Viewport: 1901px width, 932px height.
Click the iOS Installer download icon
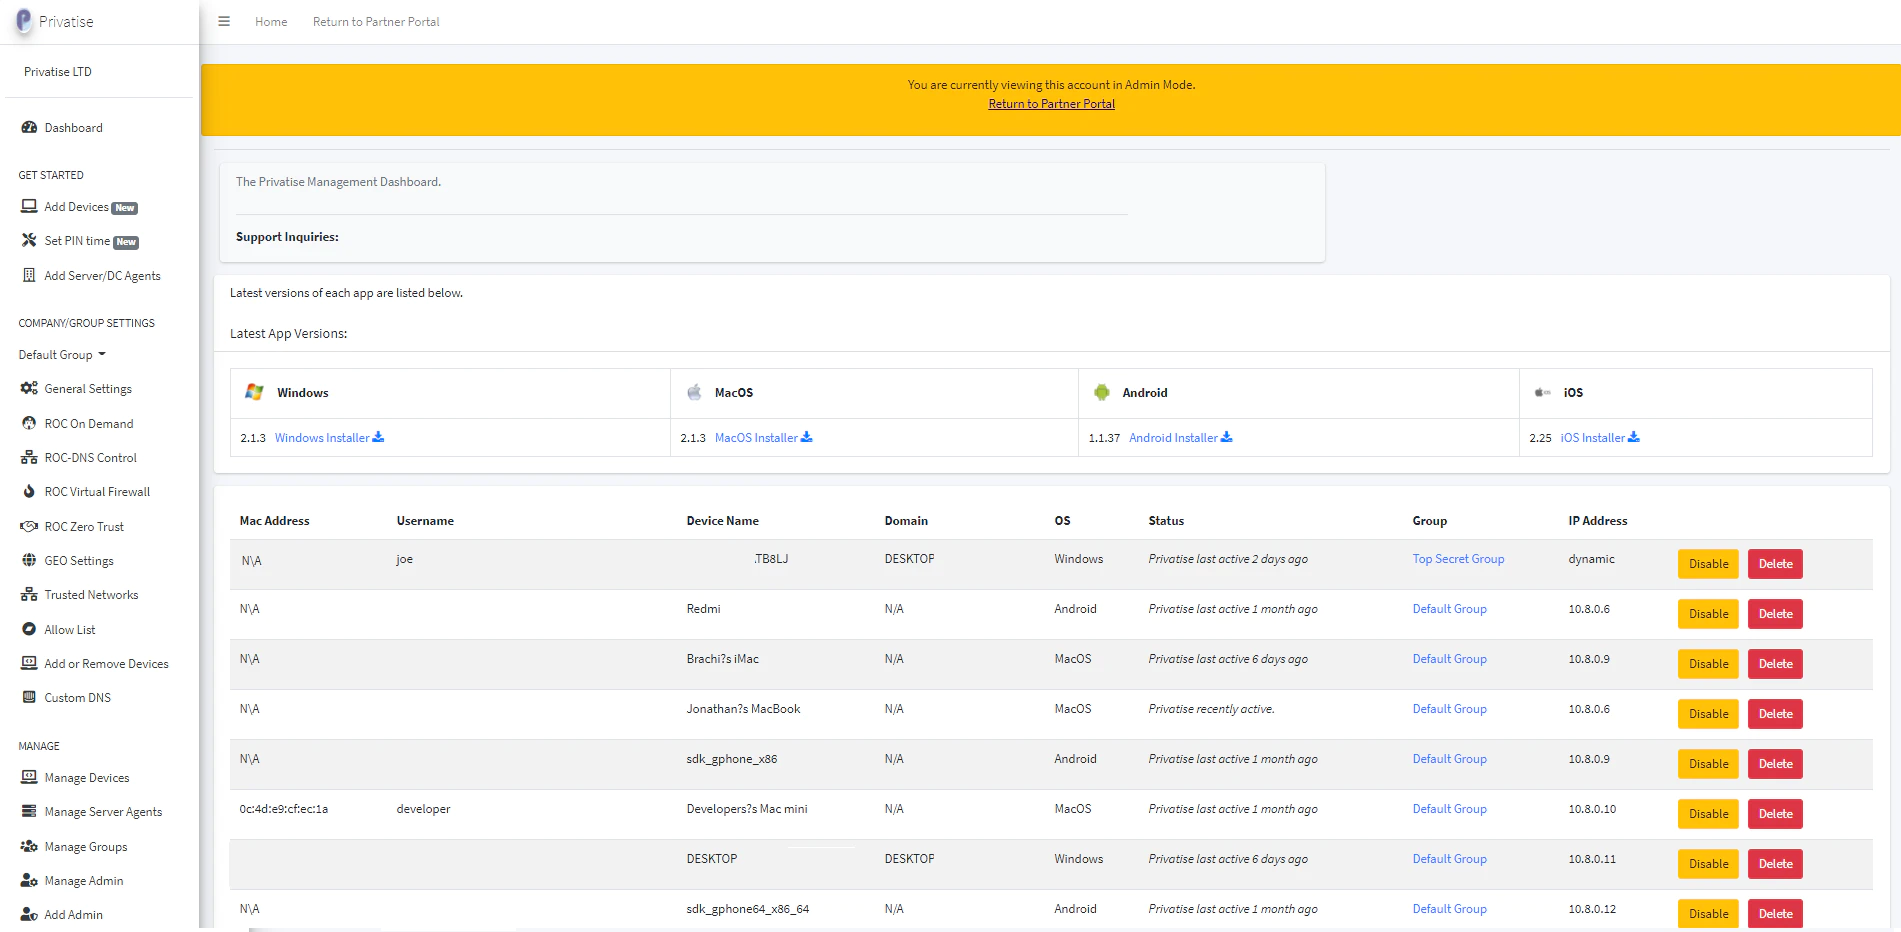click(x=1634, y=437)
